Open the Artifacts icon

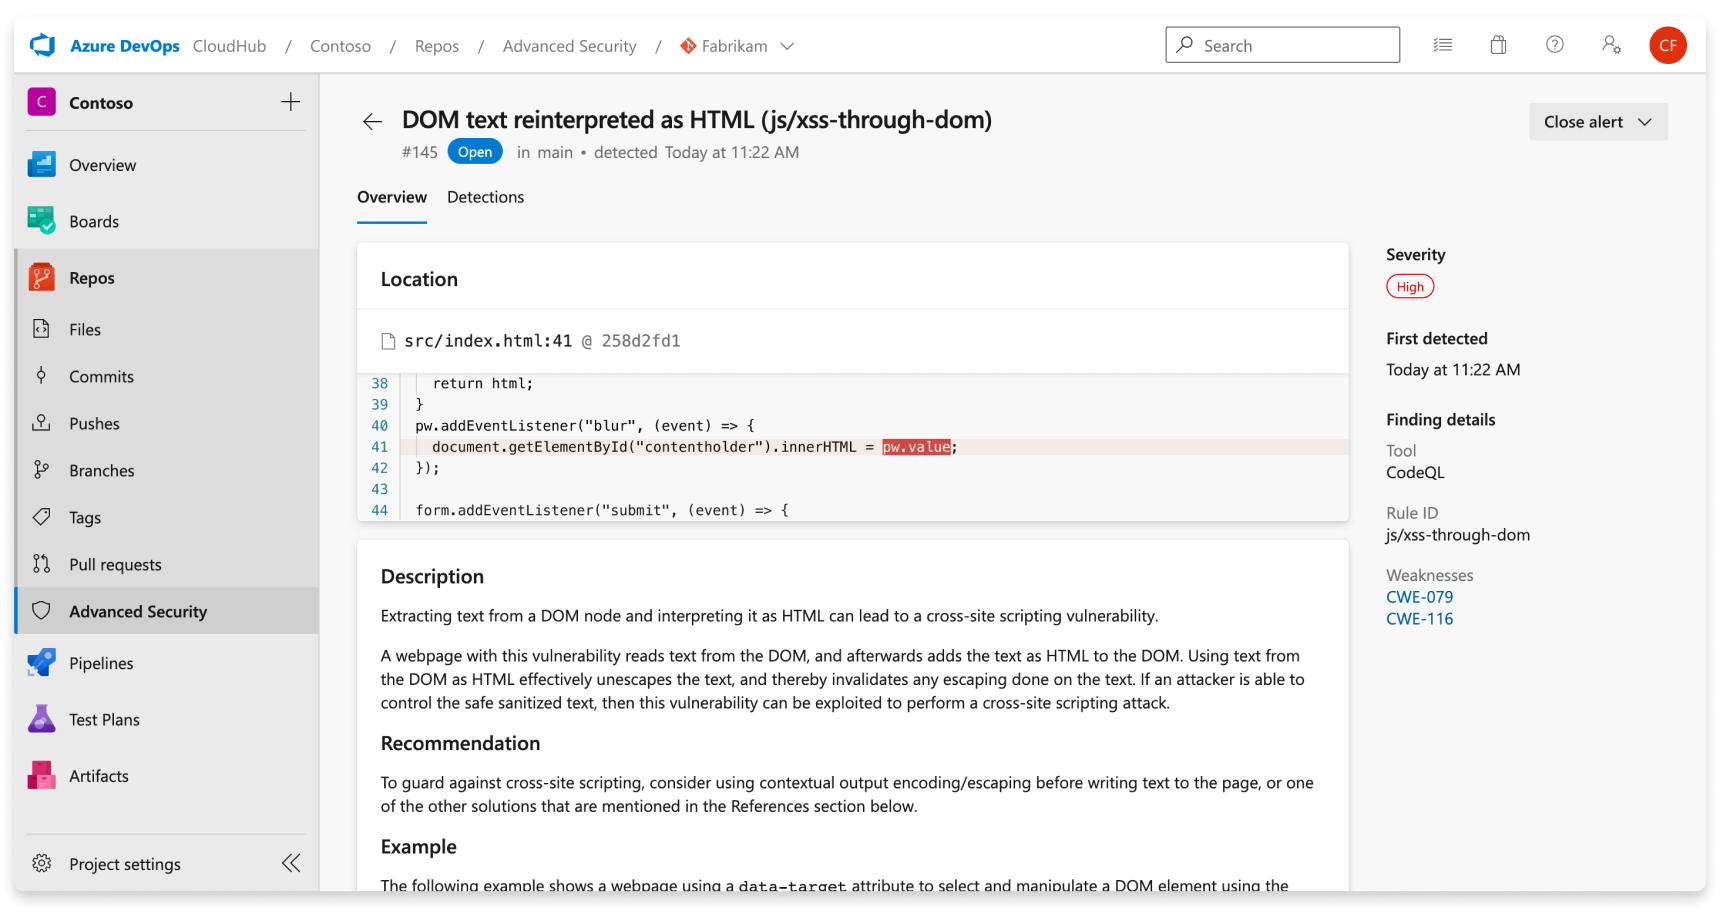point(41,775)
